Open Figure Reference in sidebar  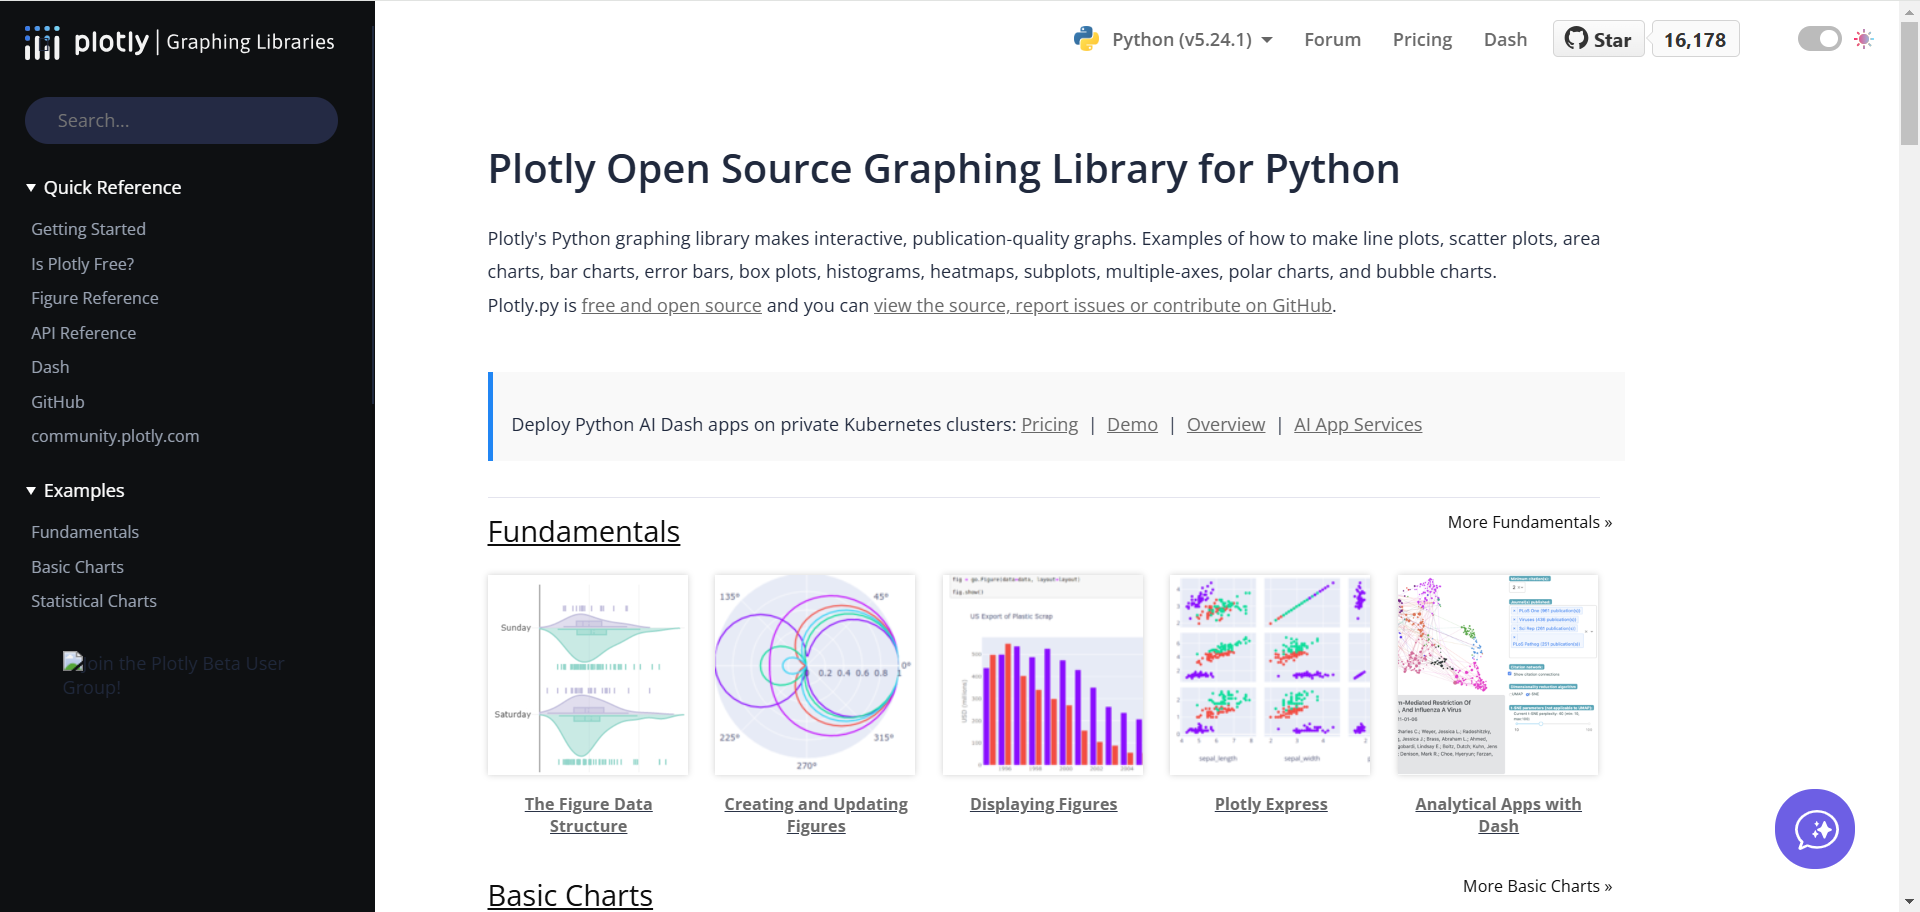94,298
